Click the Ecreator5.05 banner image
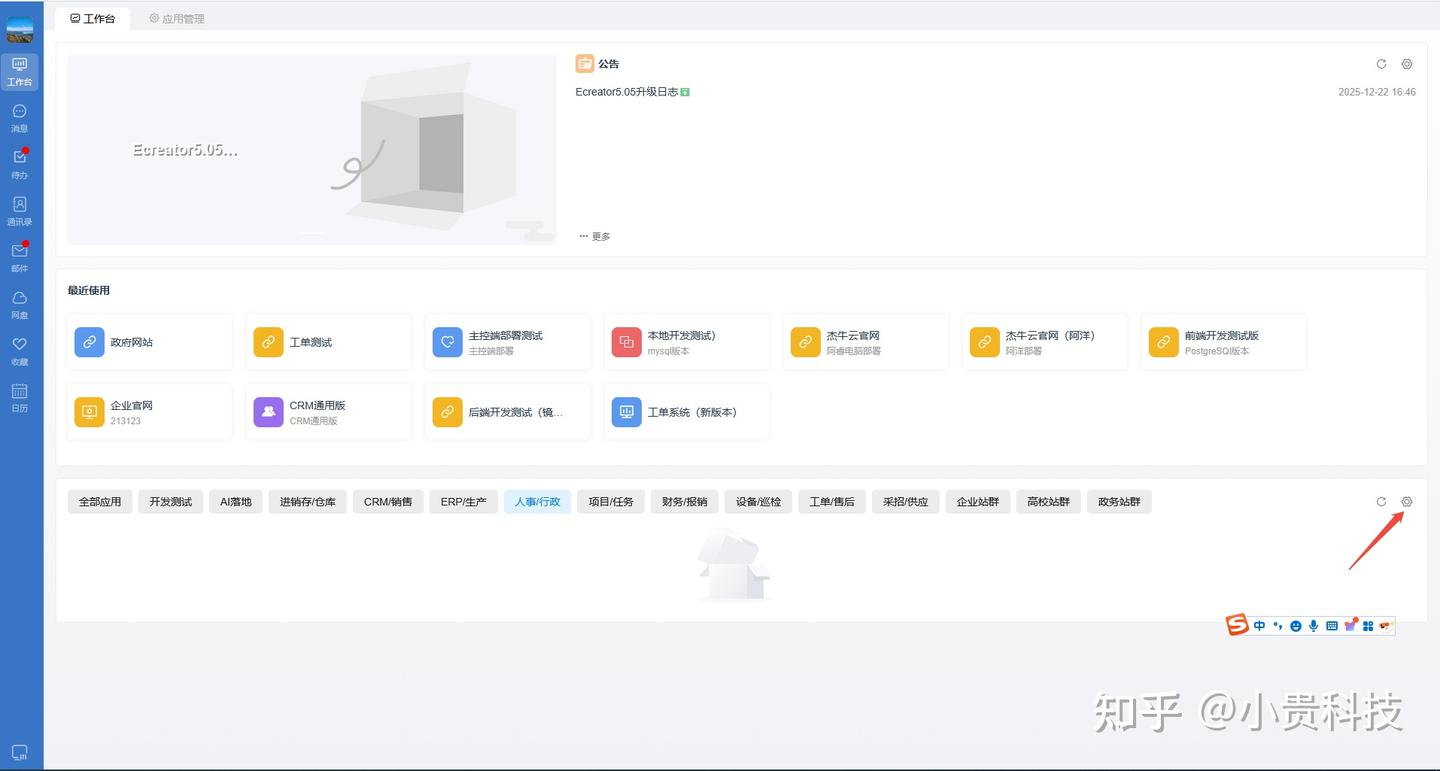This screenshot has height=771, width=1440. (312, 149)
